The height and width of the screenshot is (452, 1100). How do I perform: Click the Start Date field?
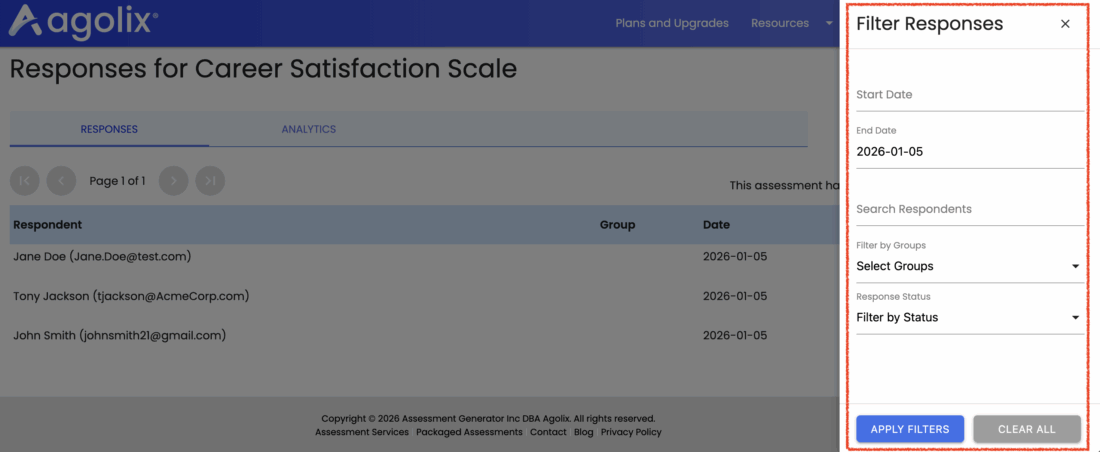point(969,95)
